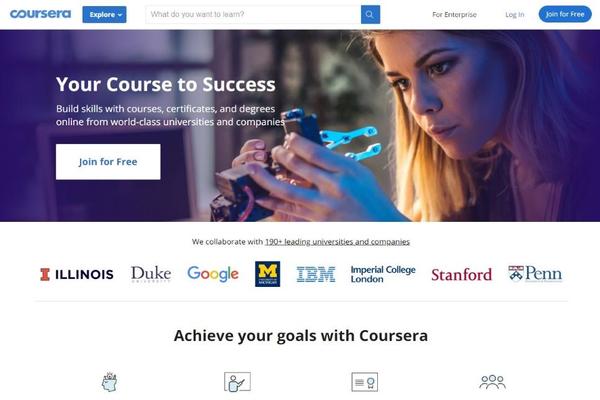
Task: Open the 190+ leading universities and companies link
Action: pos(337,242)
